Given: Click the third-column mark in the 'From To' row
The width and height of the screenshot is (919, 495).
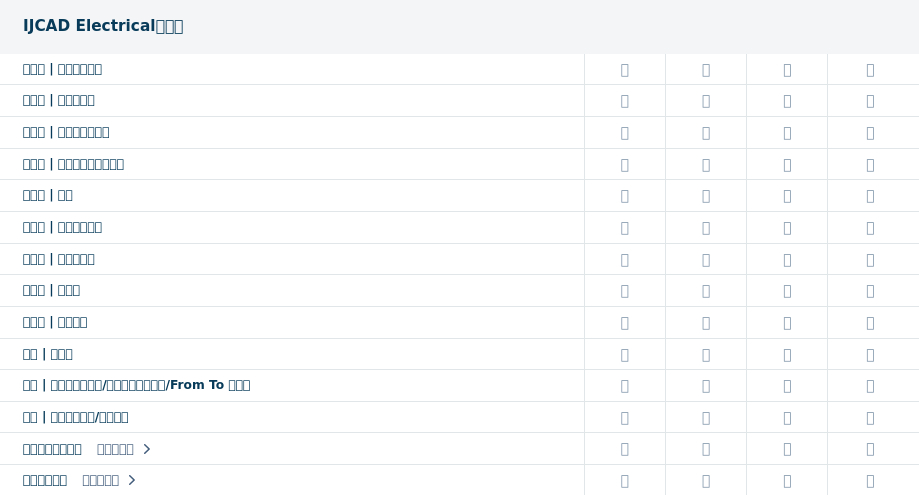Looking at the screenshot, I should click(786, 386).
